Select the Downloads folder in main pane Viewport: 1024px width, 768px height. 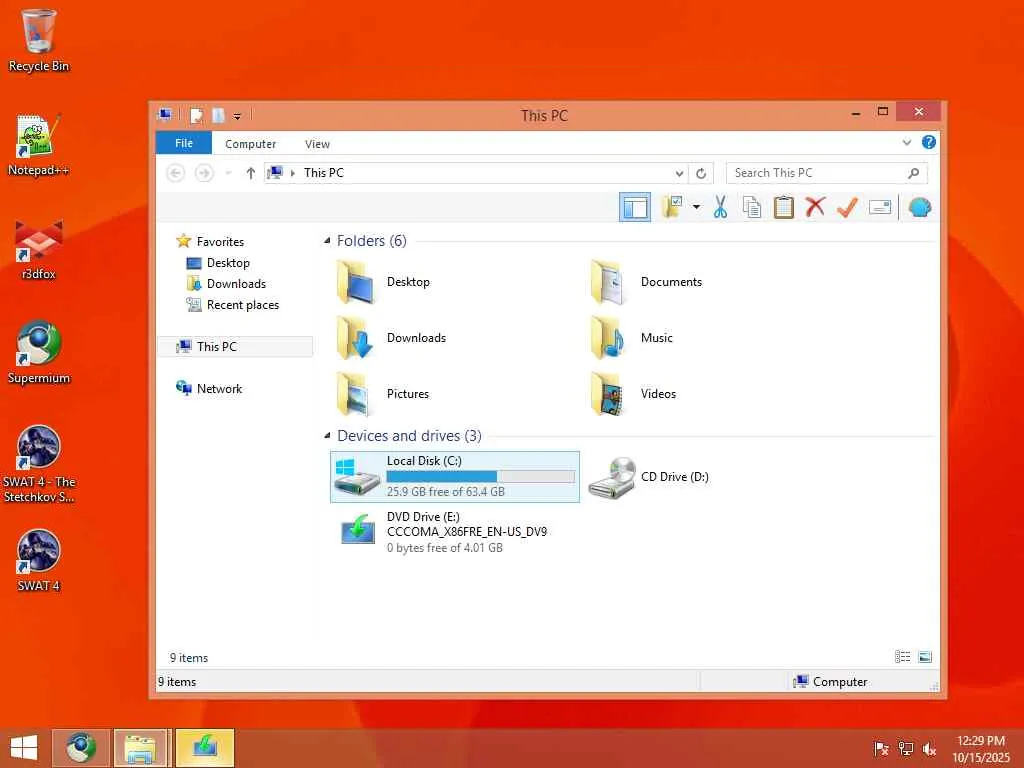click(391, 338)
